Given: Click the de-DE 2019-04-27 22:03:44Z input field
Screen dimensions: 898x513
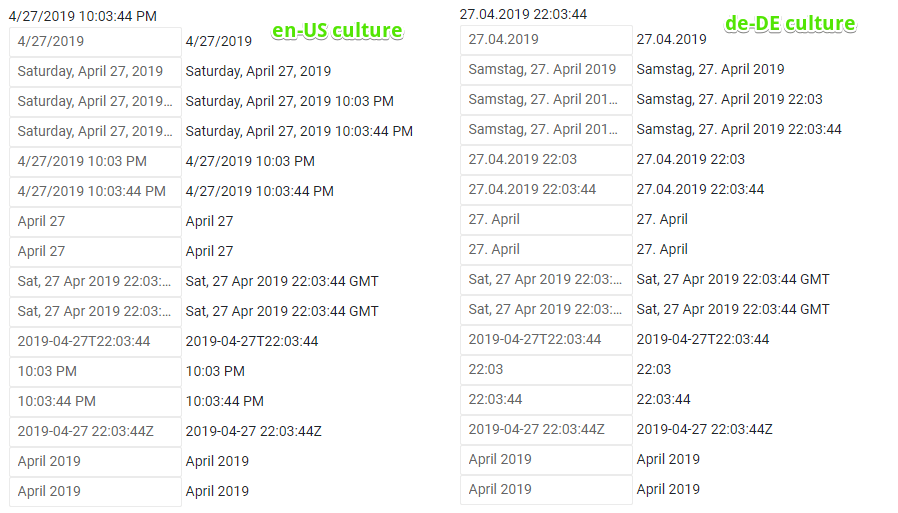Looking at the screenshot, I should click(x=546, y=430).
